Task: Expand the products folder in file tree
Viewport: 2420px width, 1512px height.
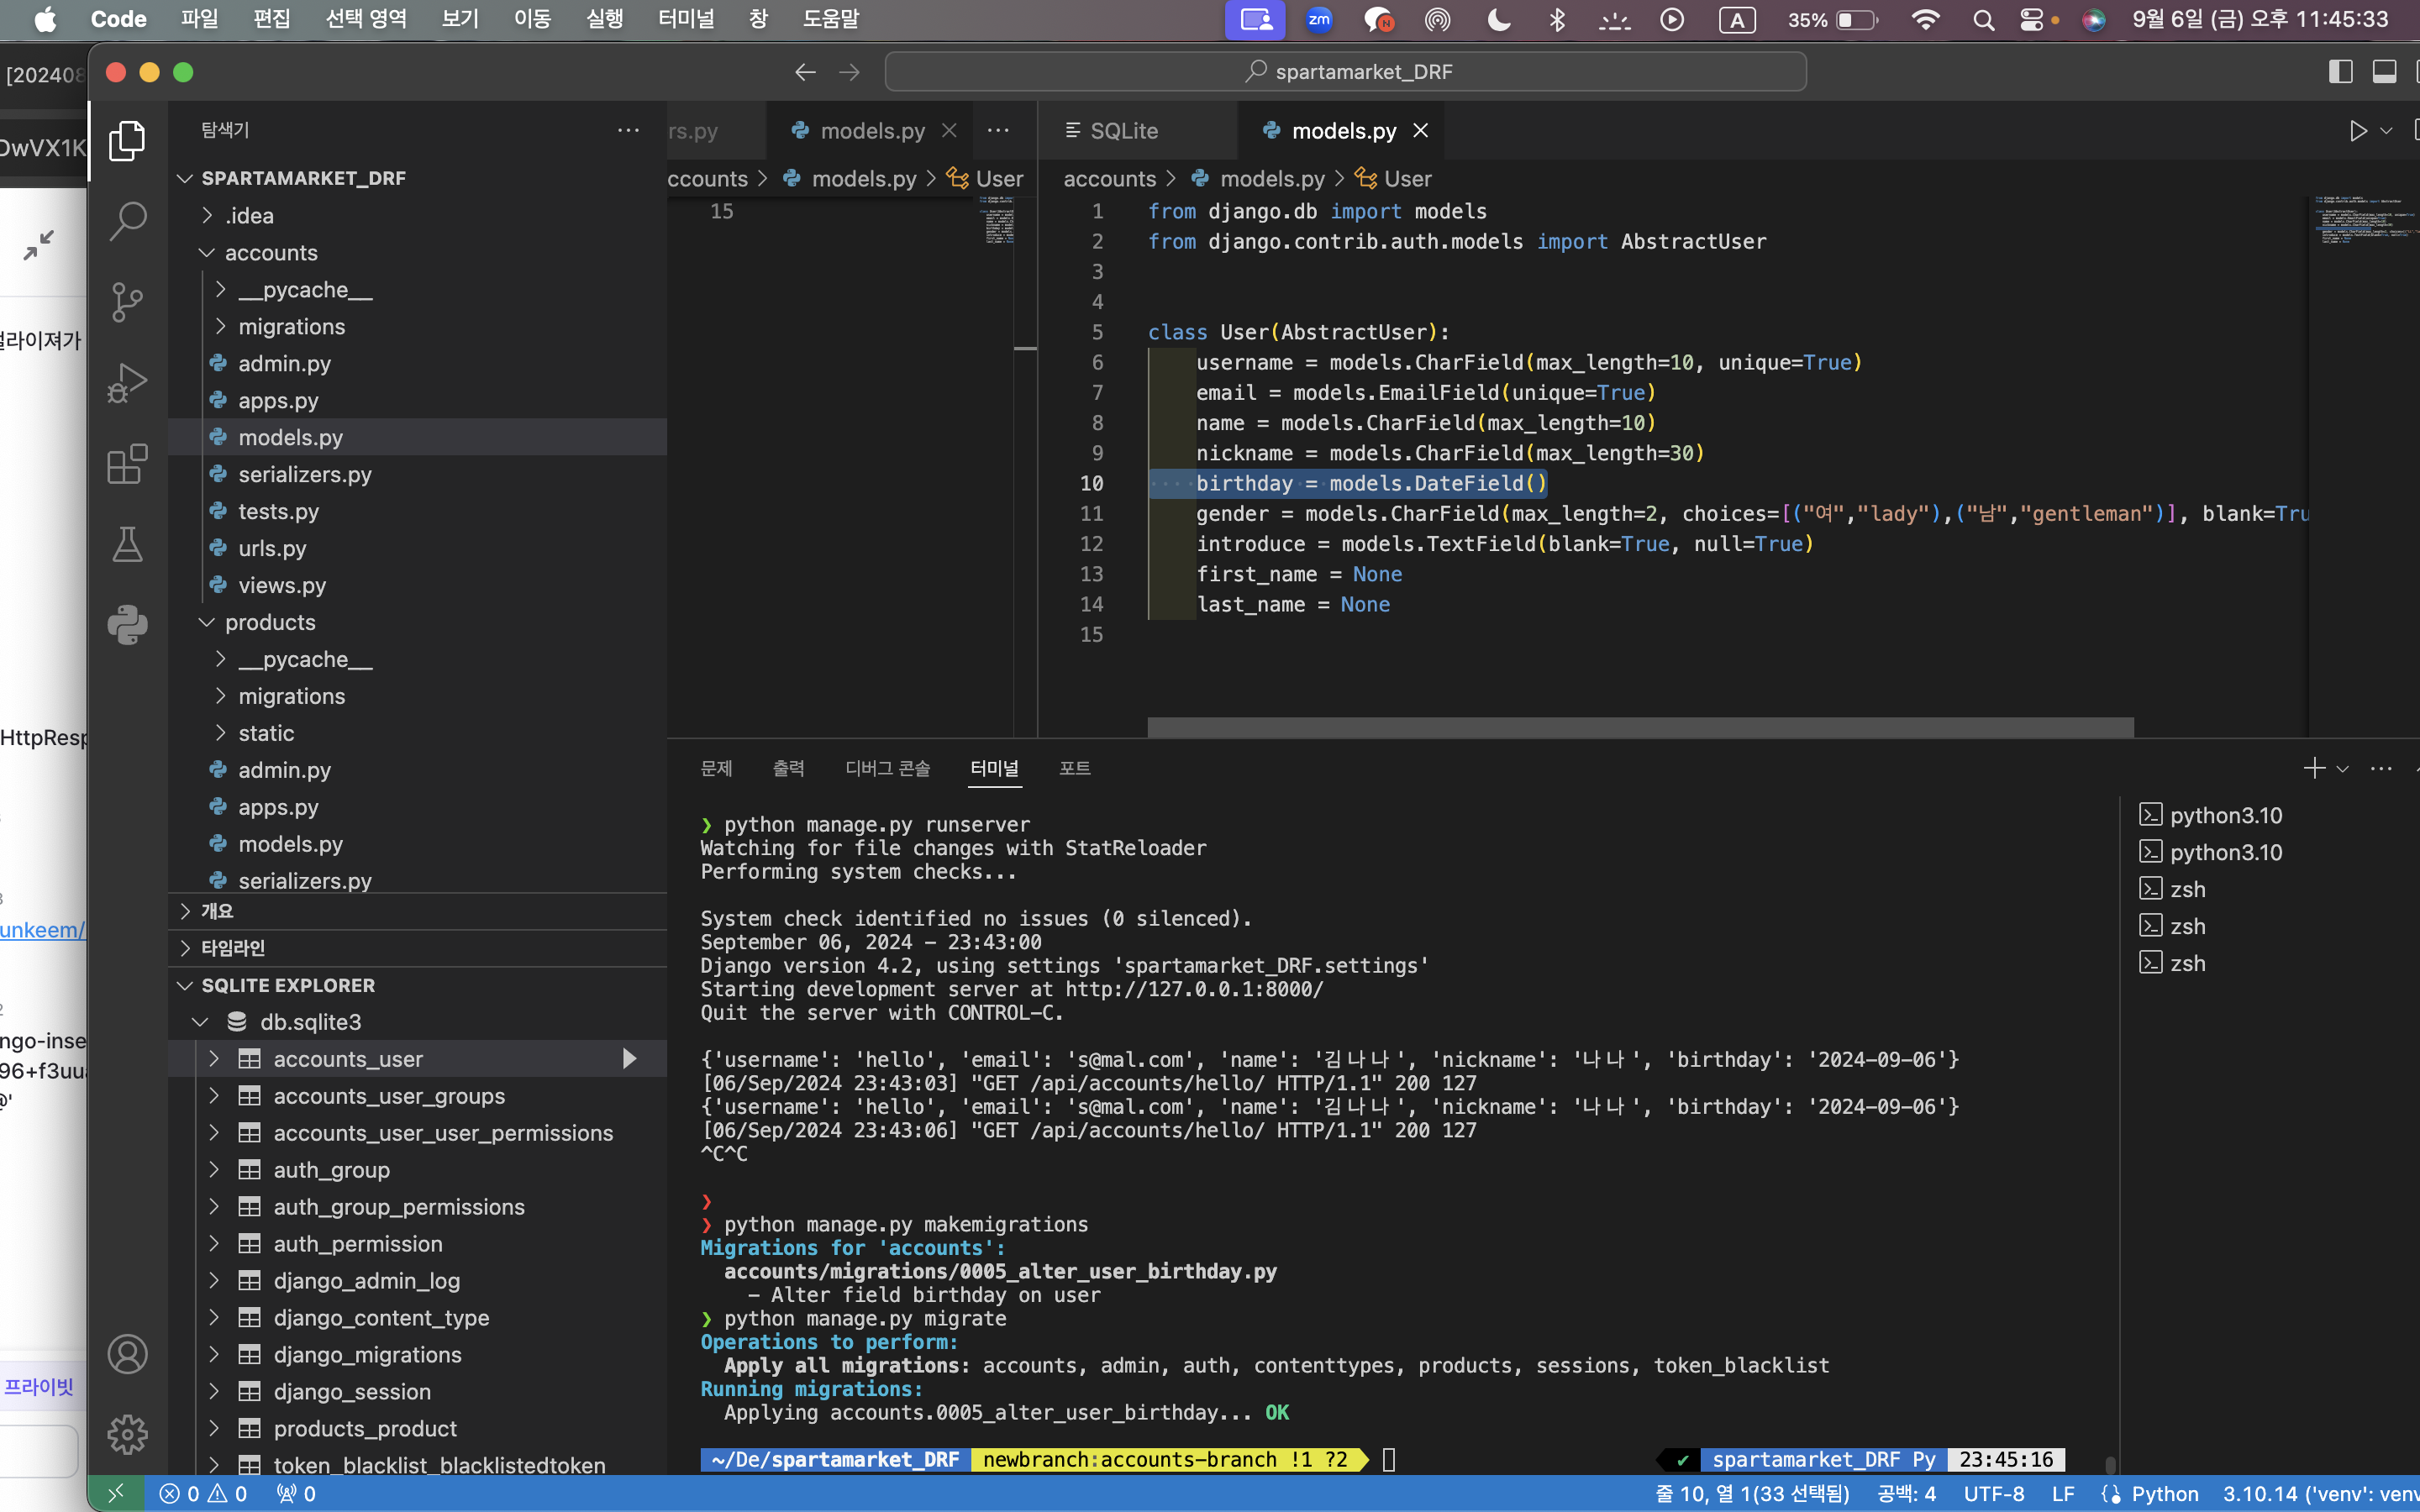Action: click(206, 622)
